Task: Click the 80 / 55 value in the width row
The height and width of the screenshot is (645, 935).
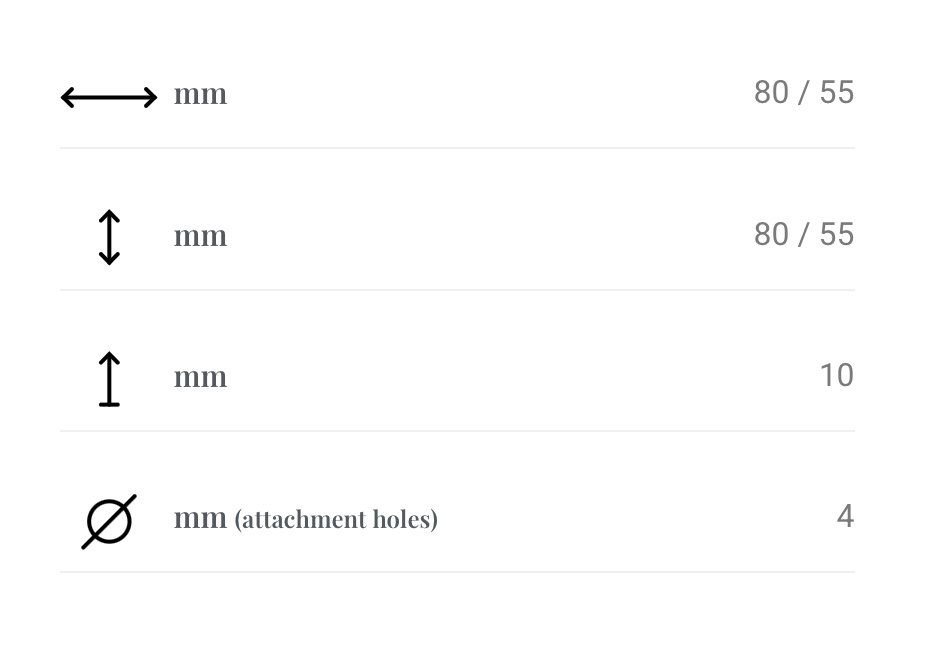Action: click(x=804, y=92)
